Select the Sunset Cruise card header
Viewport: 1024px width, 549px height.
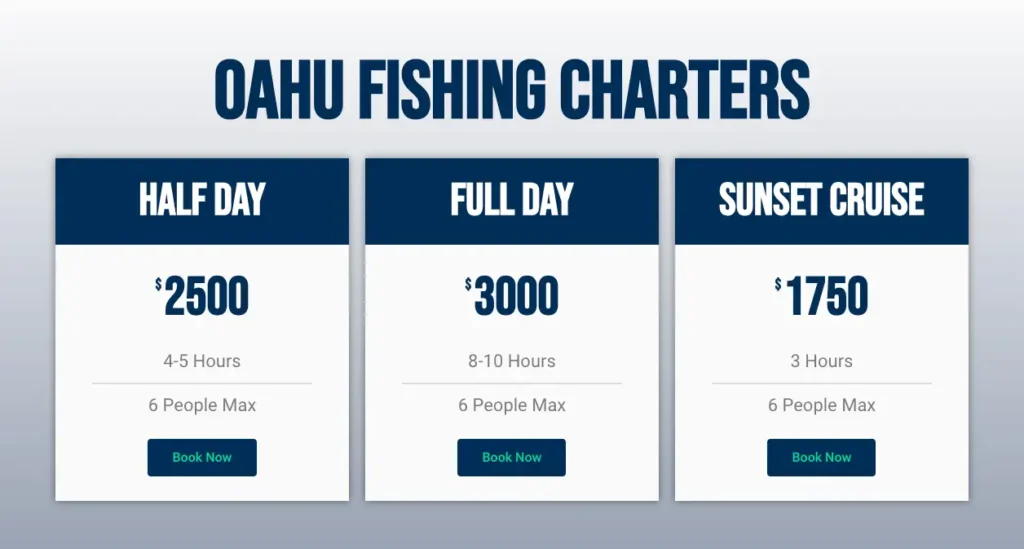point(821,200)
